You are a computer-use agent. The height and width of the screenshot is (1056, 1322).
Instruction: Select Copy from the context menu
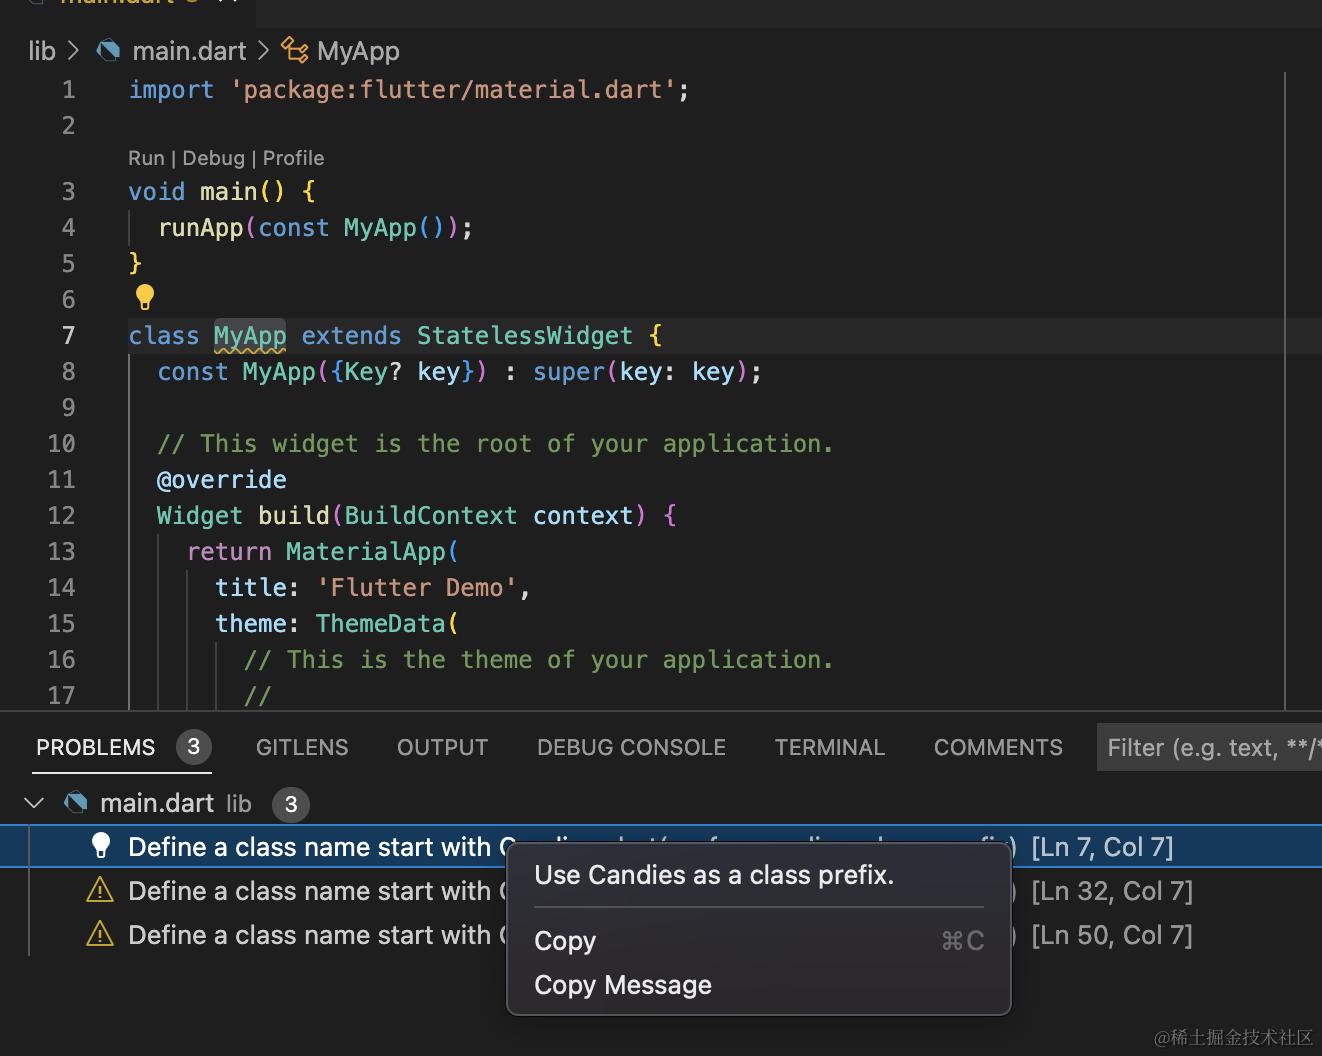(565, 941)
